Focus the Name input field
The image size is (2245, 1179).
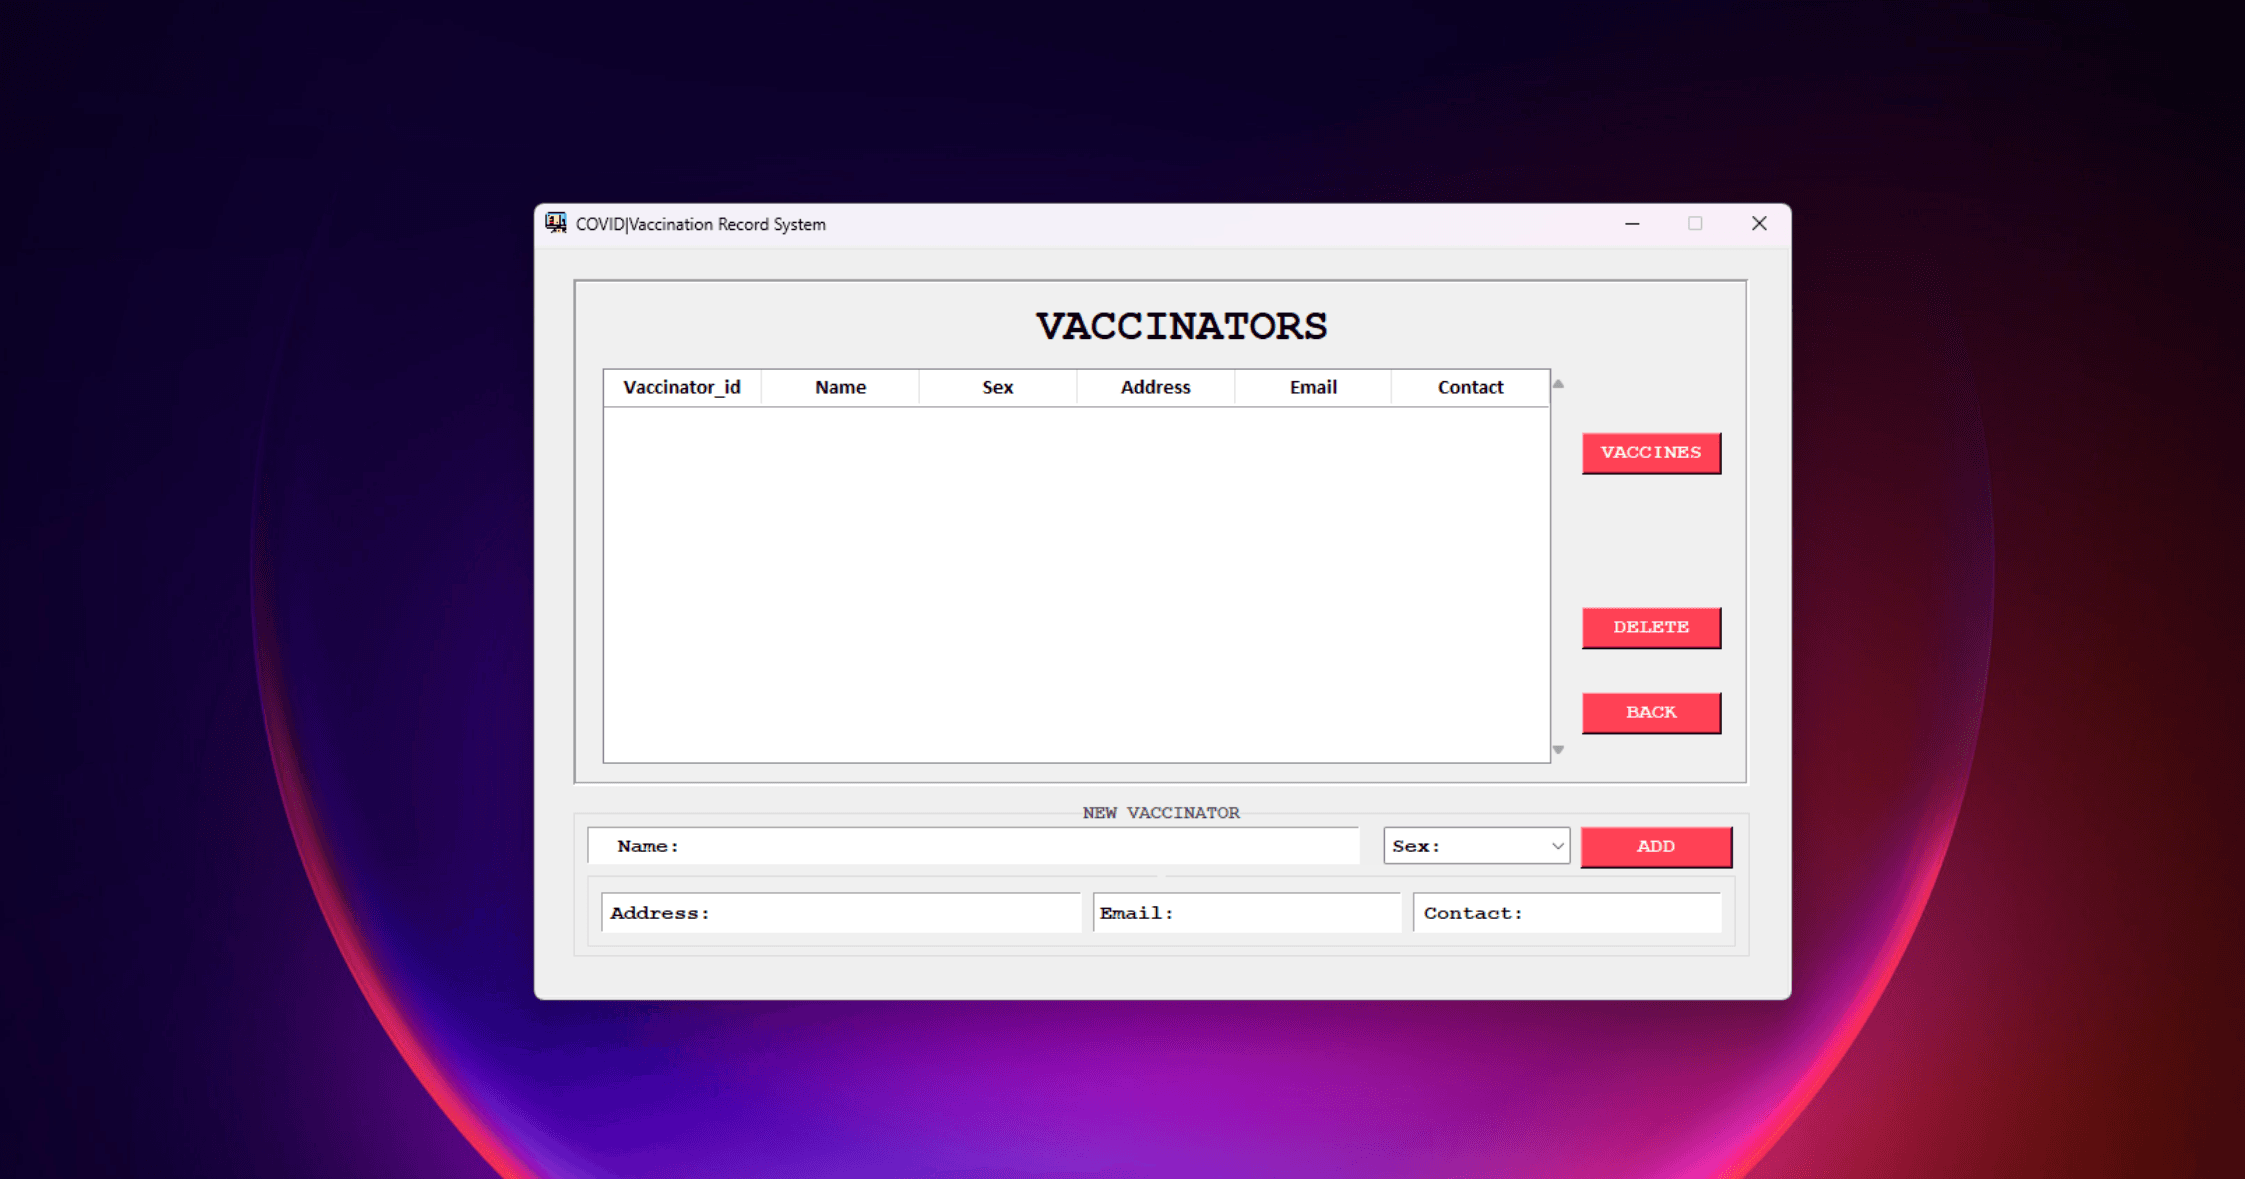click(1000, 847)
